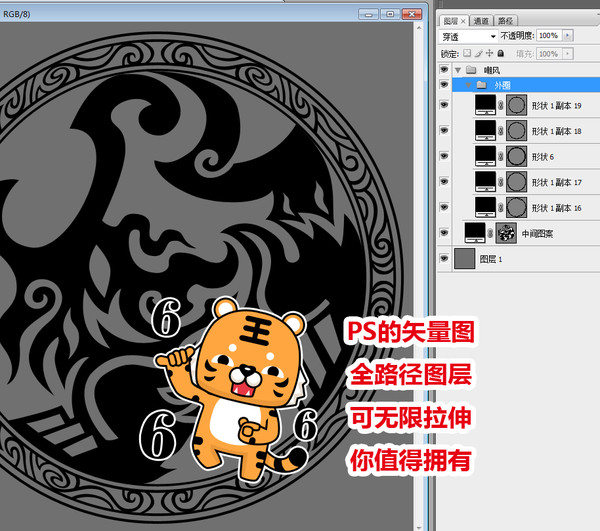
Task: Maximize the document window
Action: (390, 14)
